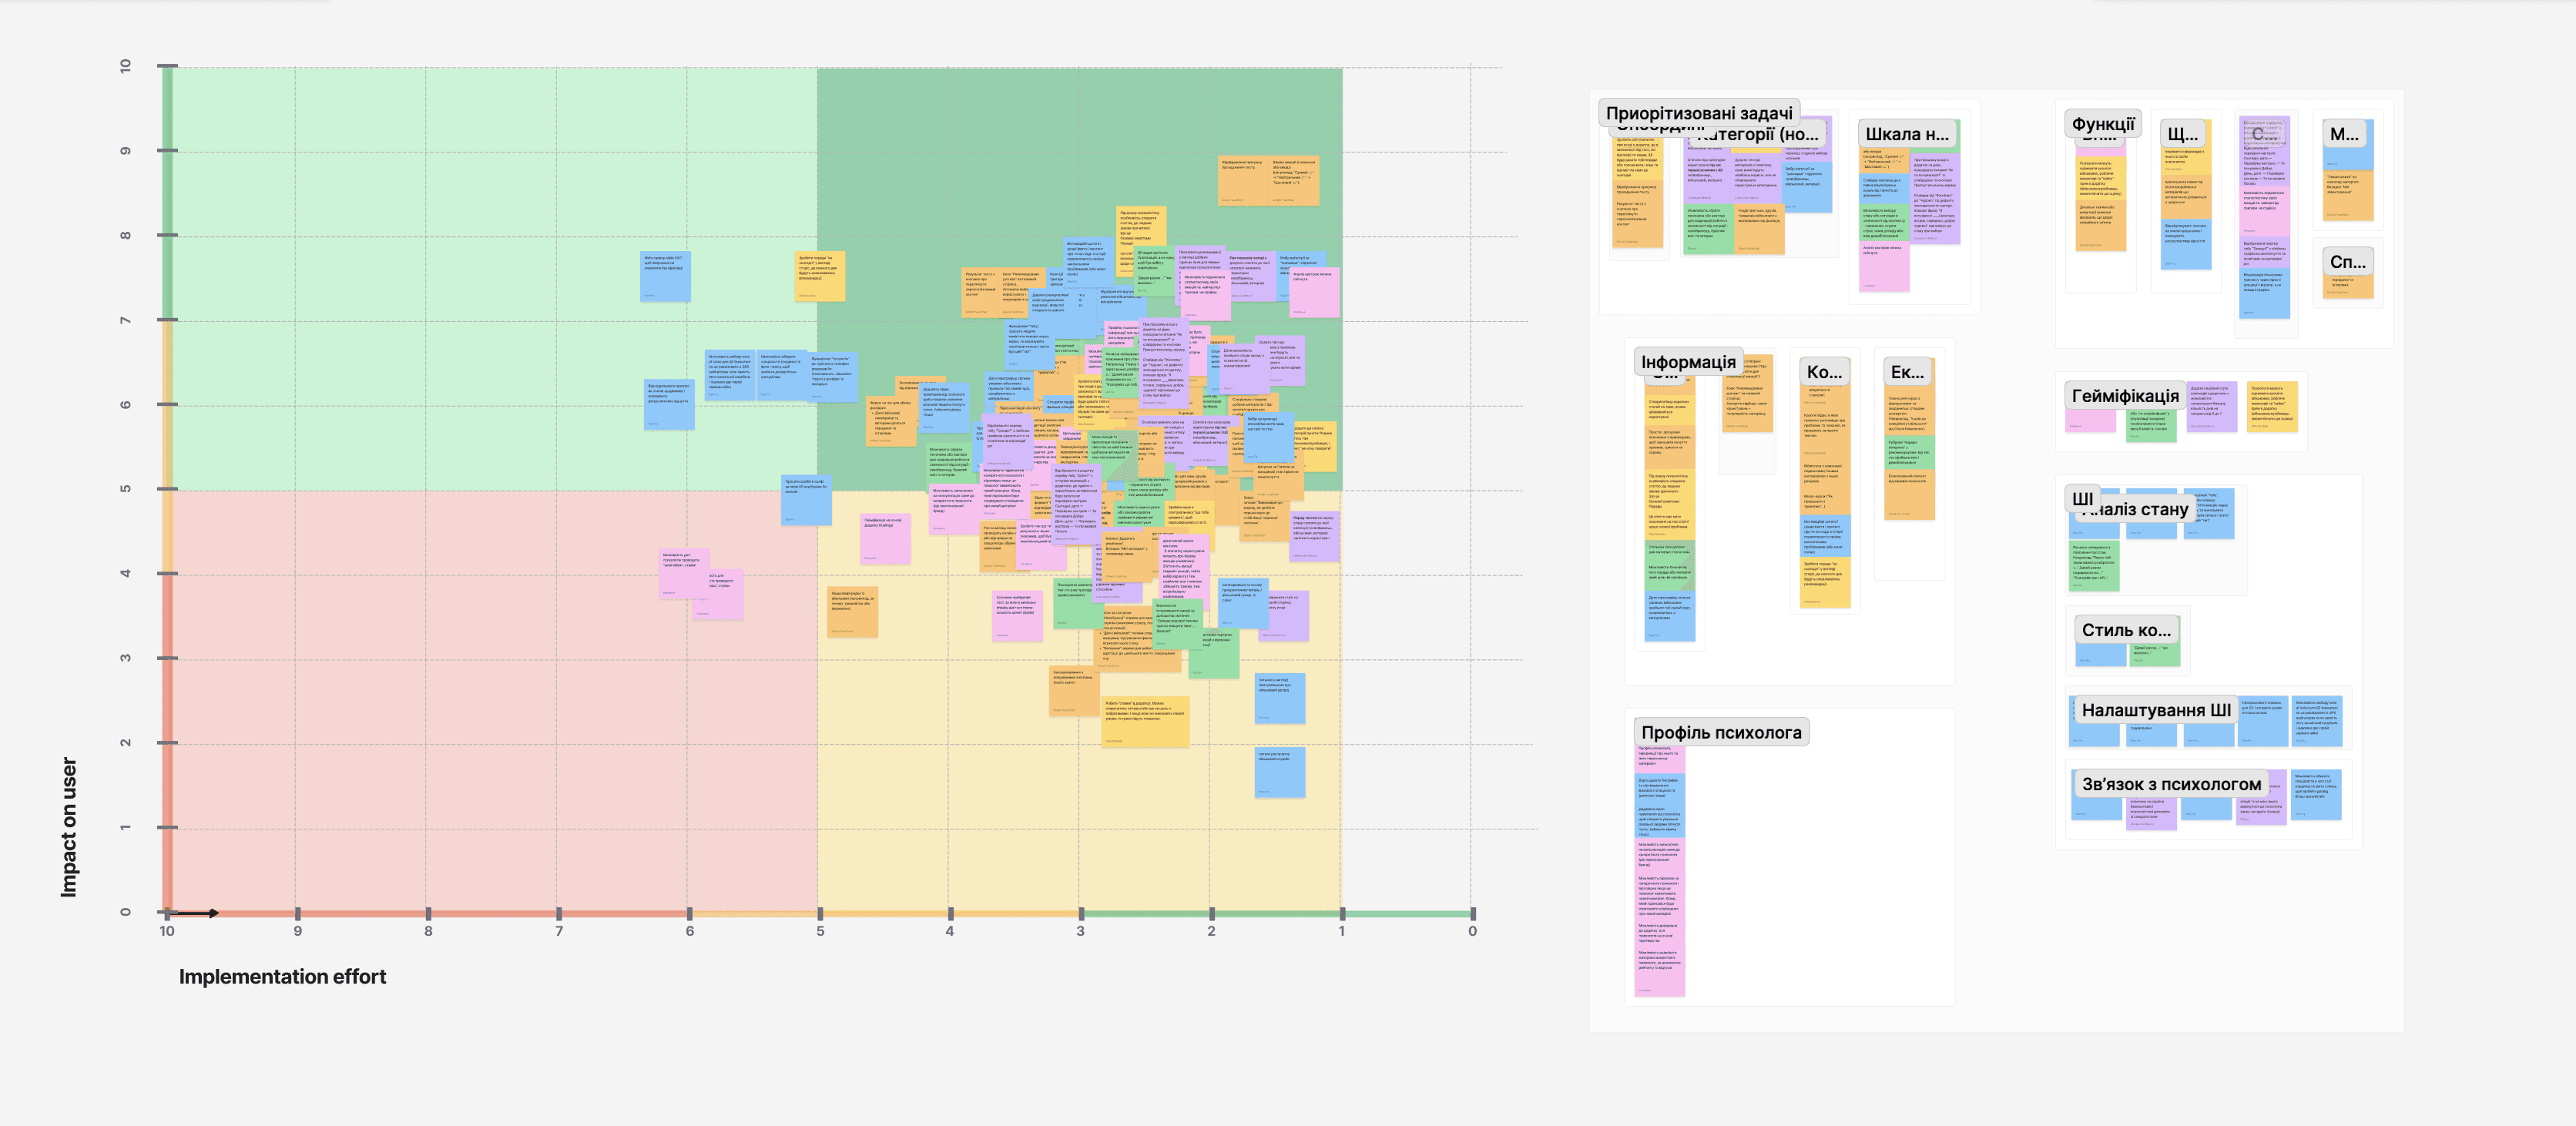Viewport: 2576px width, 1126px height.
Task: Select lowest blue sticky in the chart
Action: 1280,773
